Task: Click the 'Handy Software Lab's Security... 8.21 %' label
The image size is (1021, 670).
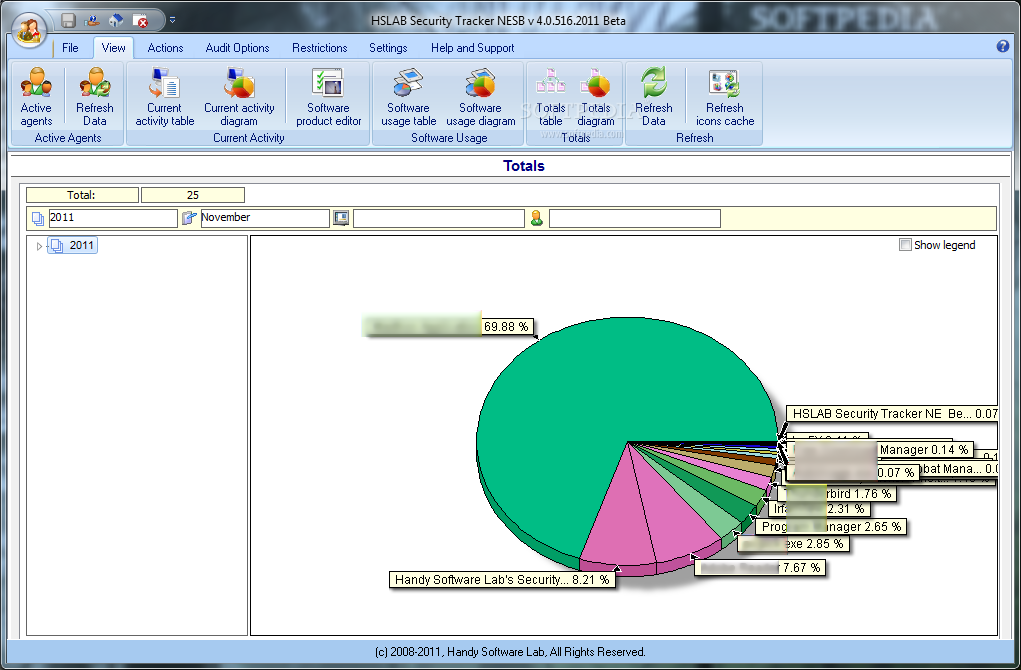Action: point(502,579)
